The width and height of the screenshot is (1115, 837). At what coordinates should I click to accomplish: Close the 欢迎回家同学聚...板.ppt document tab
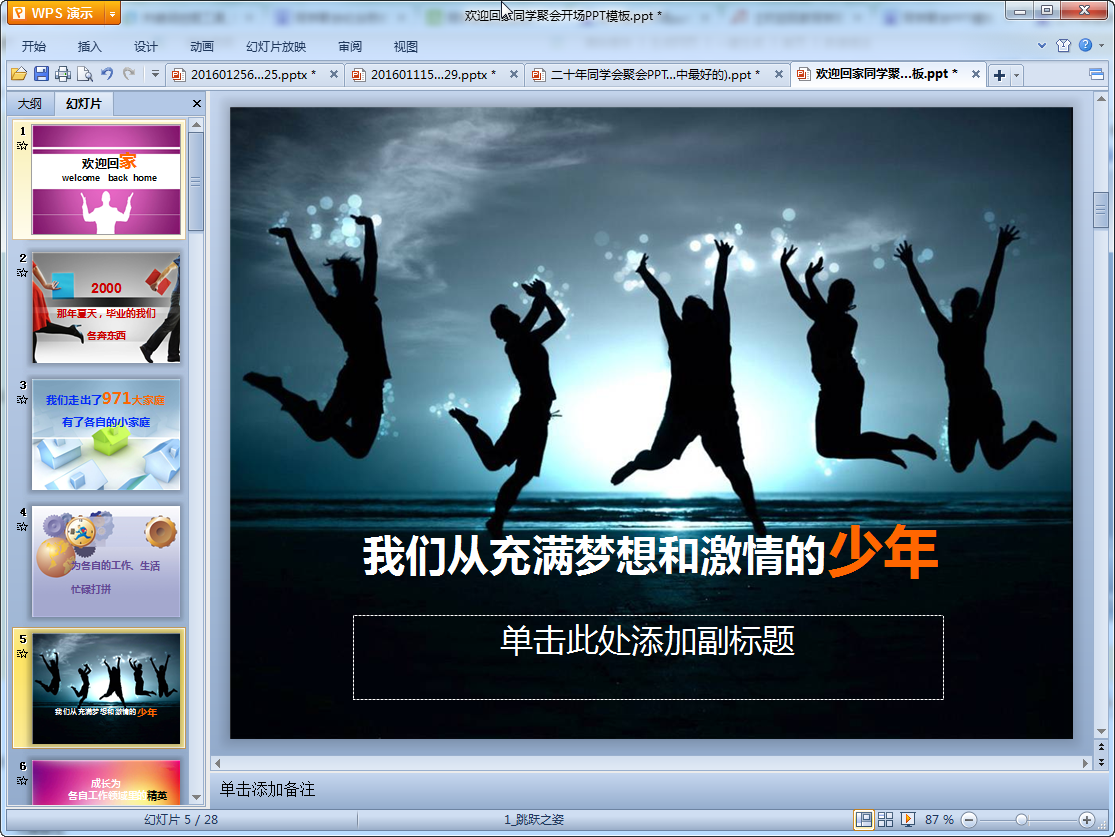976,74
